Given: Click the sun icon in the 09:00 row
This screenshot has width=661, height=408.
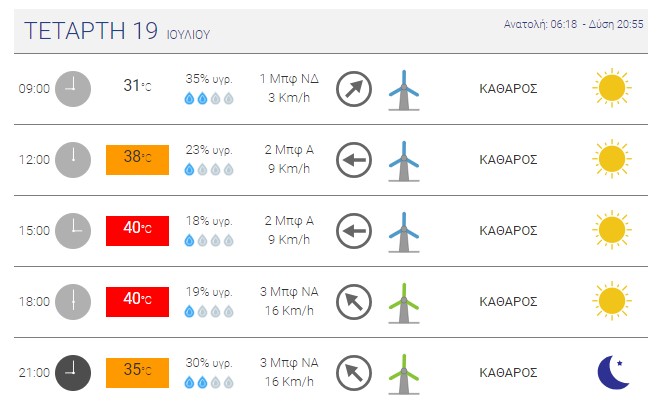Looking at the screenshot, I should (612, 88).
